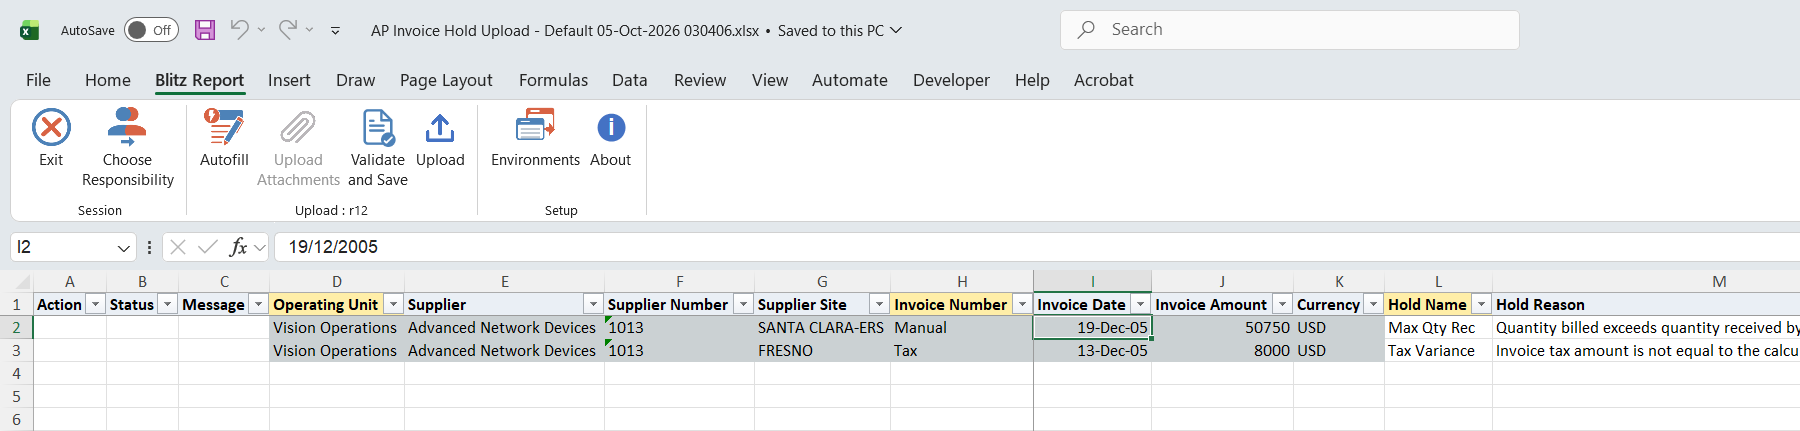Switch to the Formulas tab
Viewport: 1800px width, 431px height.
coord(553,80)
